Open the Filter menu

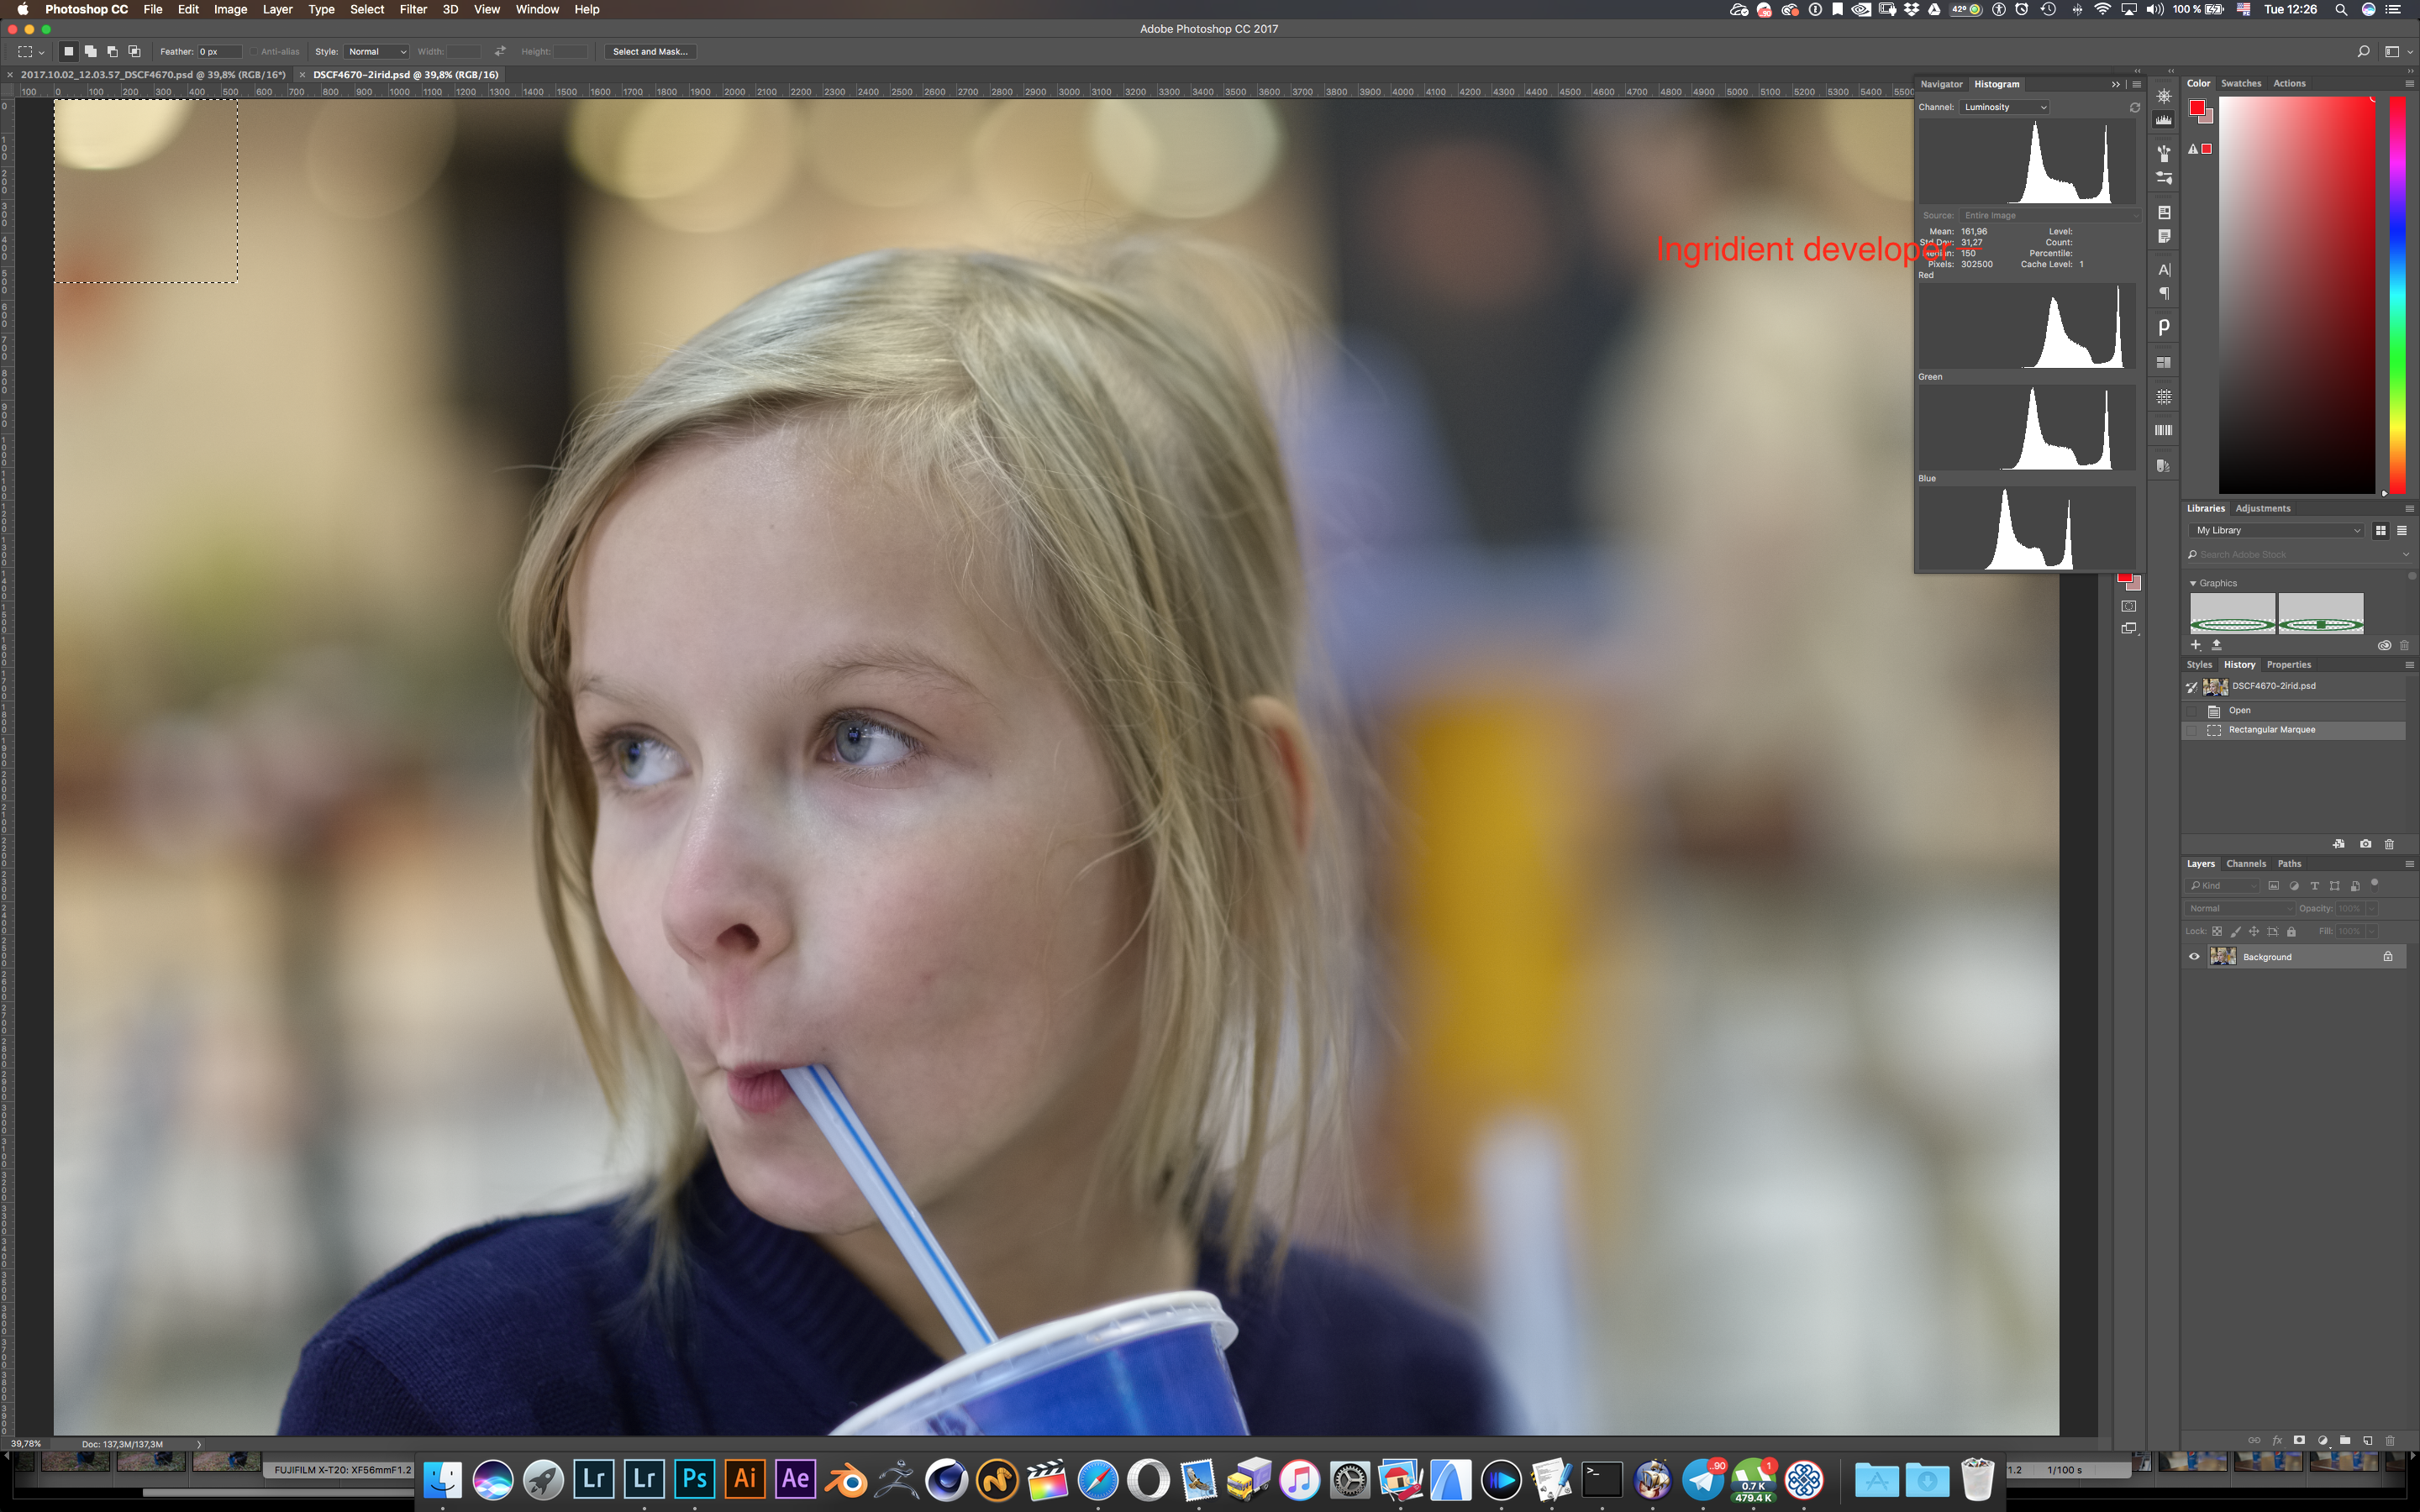point(413,9)
